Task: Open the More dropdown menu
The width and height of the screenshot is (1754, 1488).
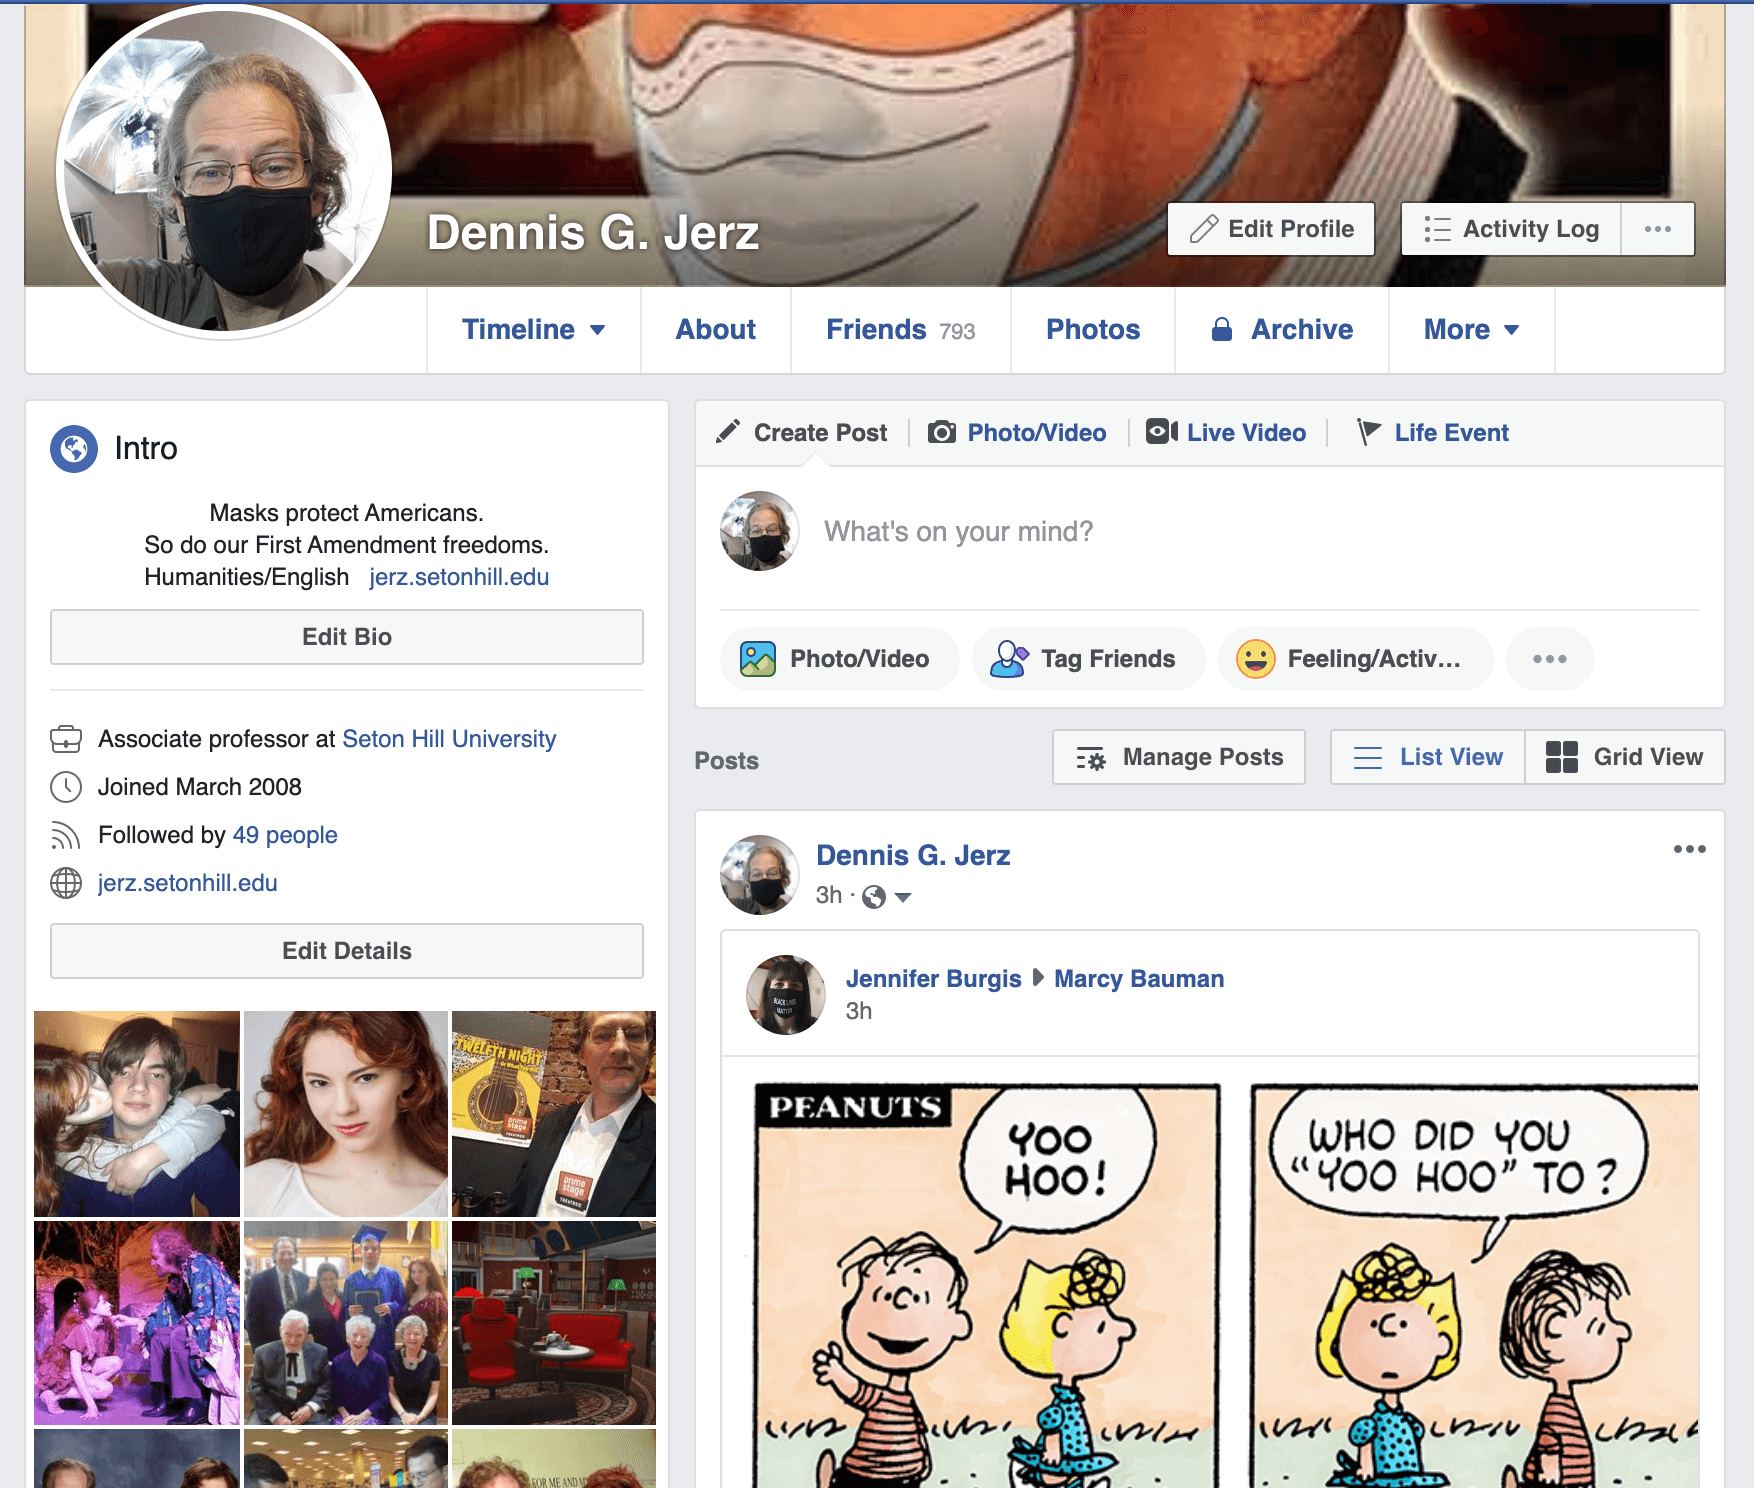Action: [x=1470, y=330]
